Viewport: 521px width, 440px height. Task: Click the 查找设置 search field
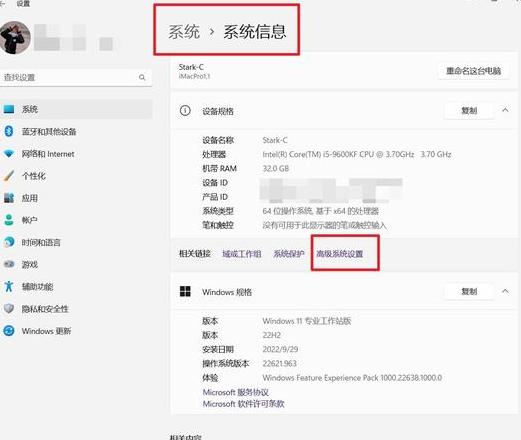76,77
